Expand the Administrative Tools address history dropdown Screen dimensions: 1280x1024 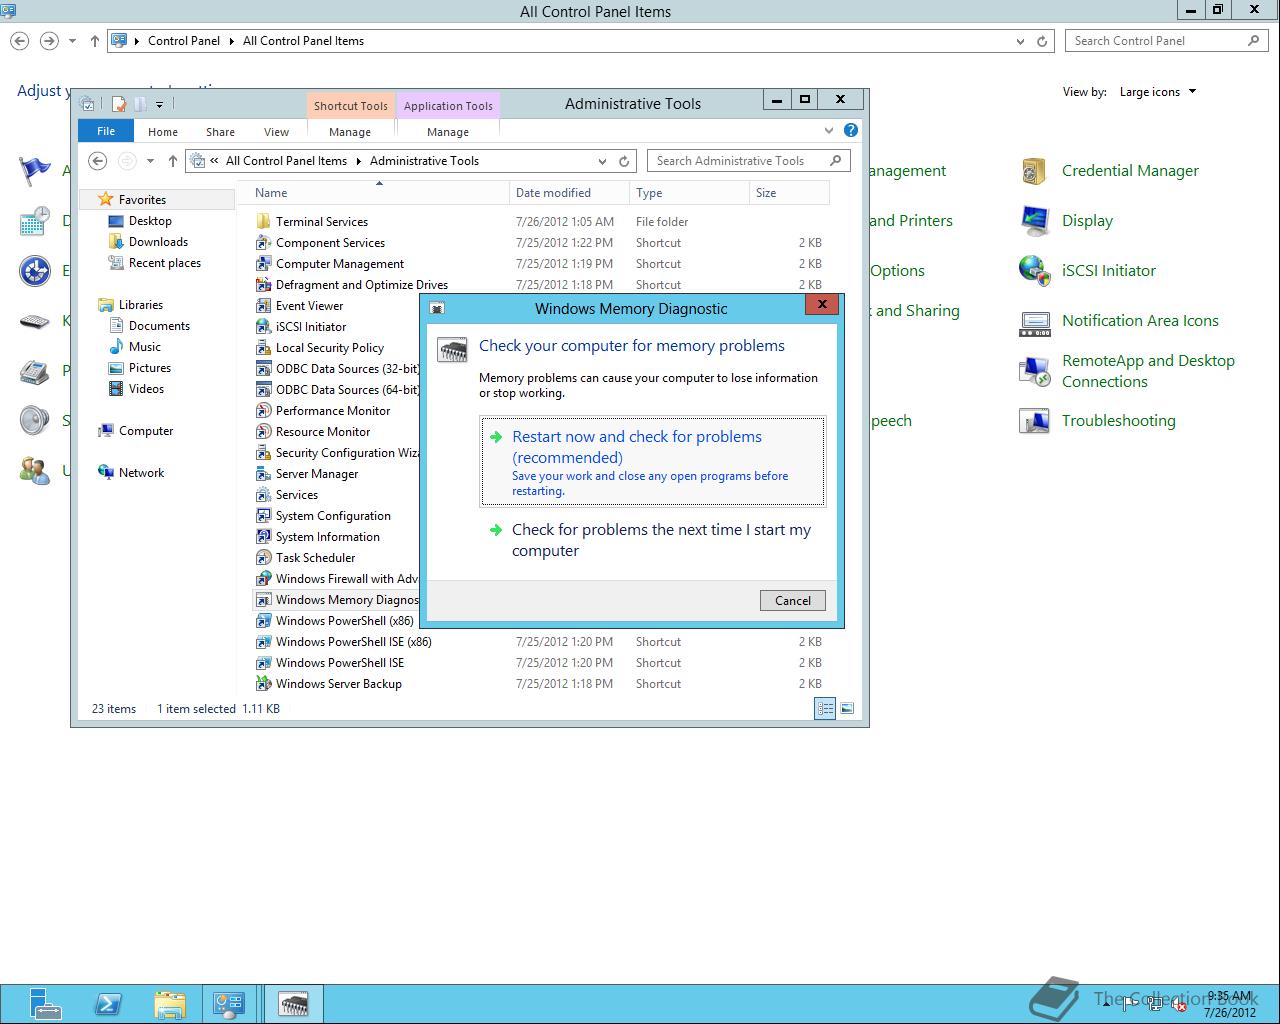tap(602, 161)
